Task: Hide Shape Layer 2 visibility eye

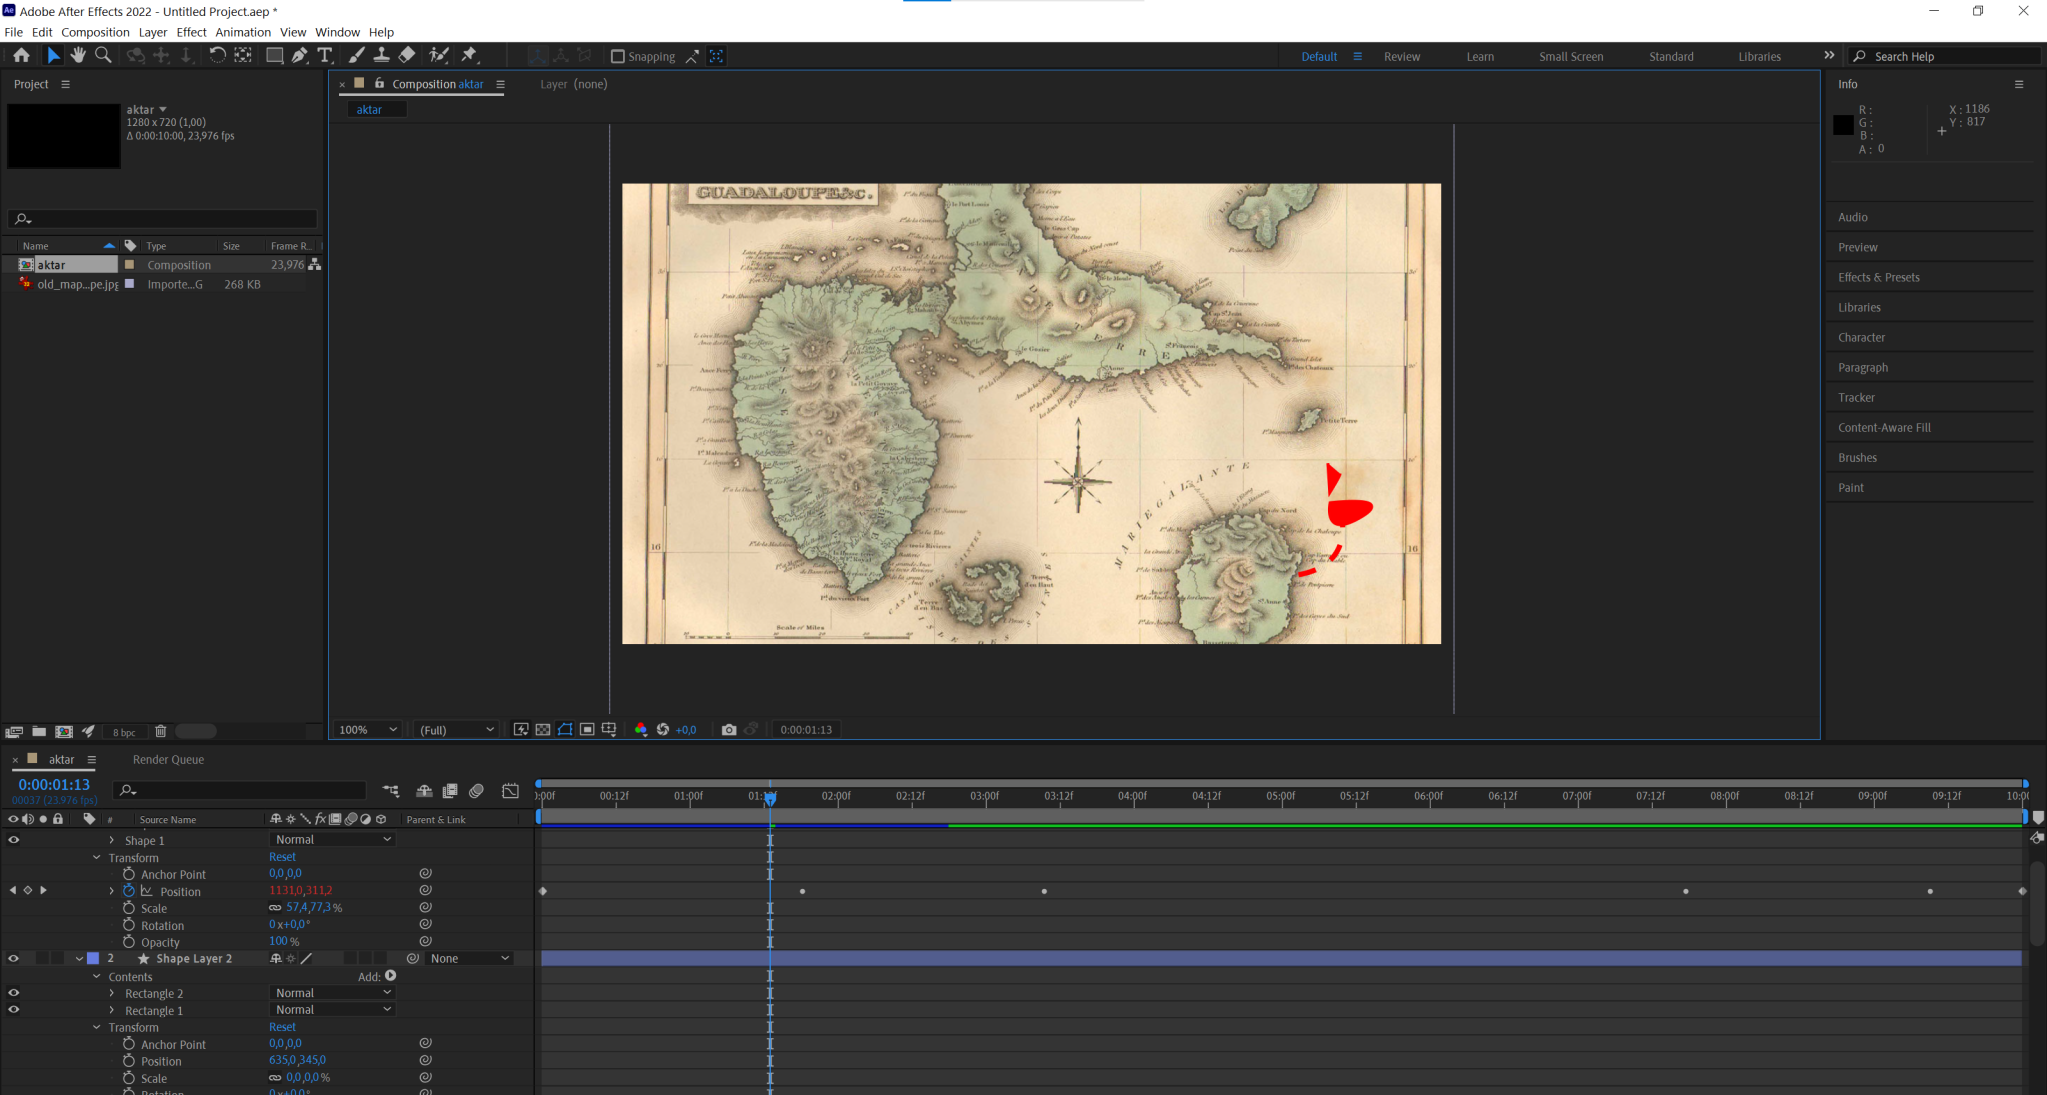Action: click(14, 958)
